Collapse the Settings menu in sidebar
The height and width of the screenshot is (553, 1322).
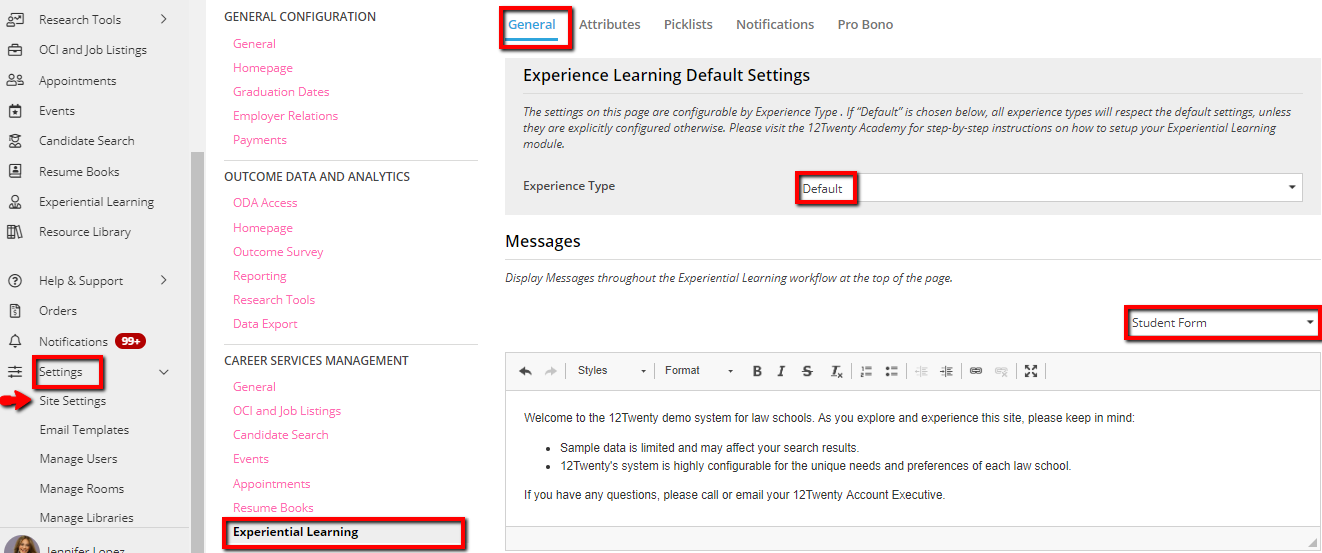tap(164, 372)
